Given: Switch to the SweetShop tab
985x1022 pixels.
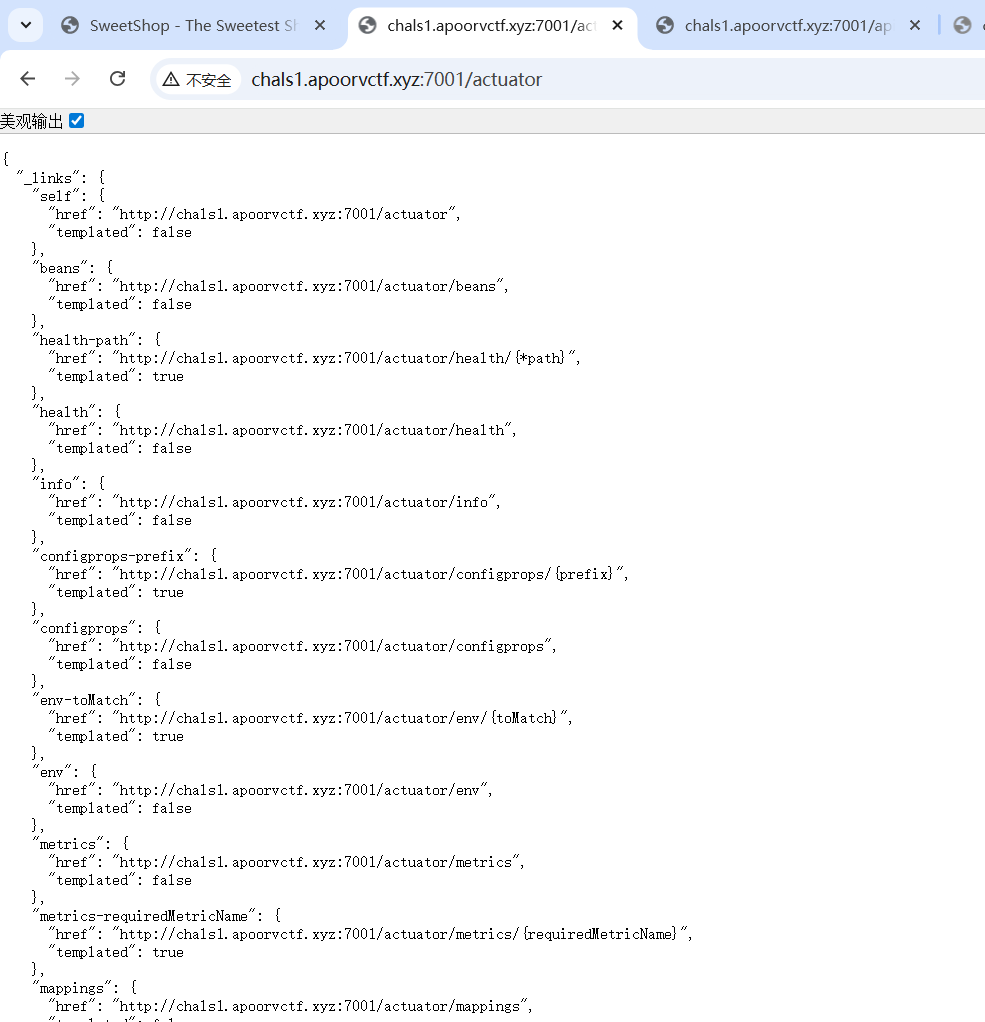Looking at the screenshot, I should (x=190, y=26).
